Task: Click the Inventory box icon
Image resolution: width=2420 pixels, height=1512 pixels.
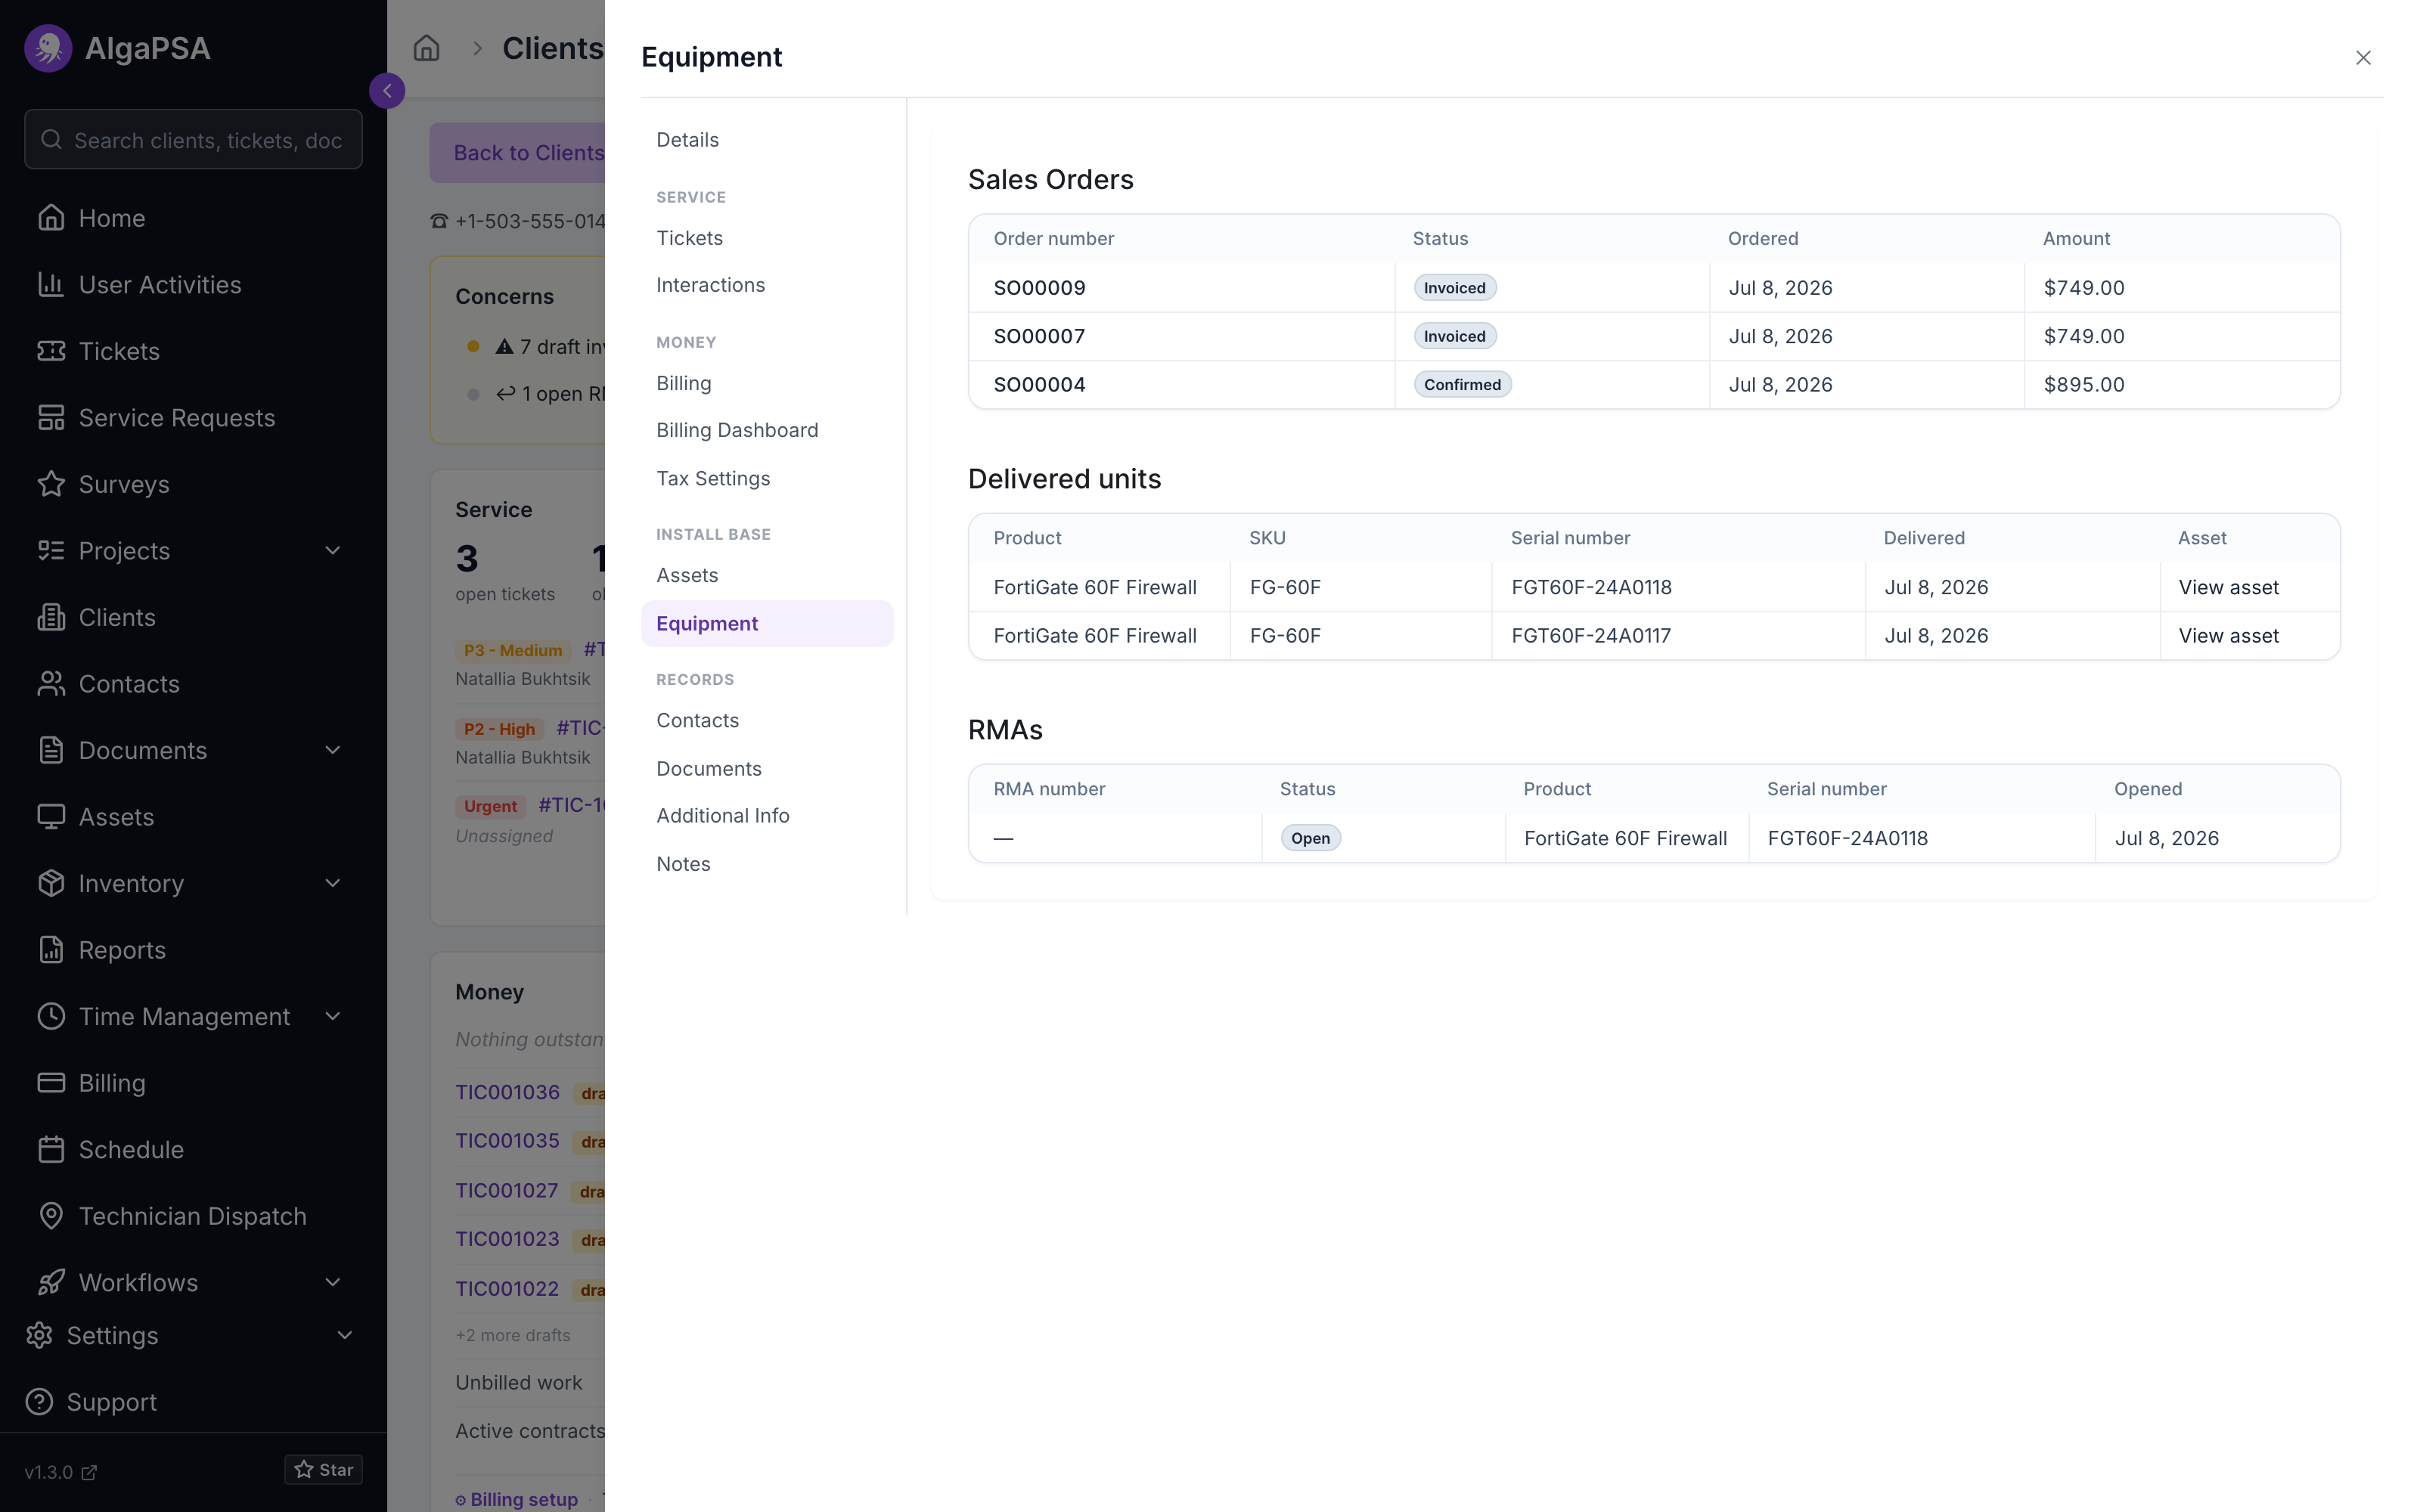Action: (51, 883)
